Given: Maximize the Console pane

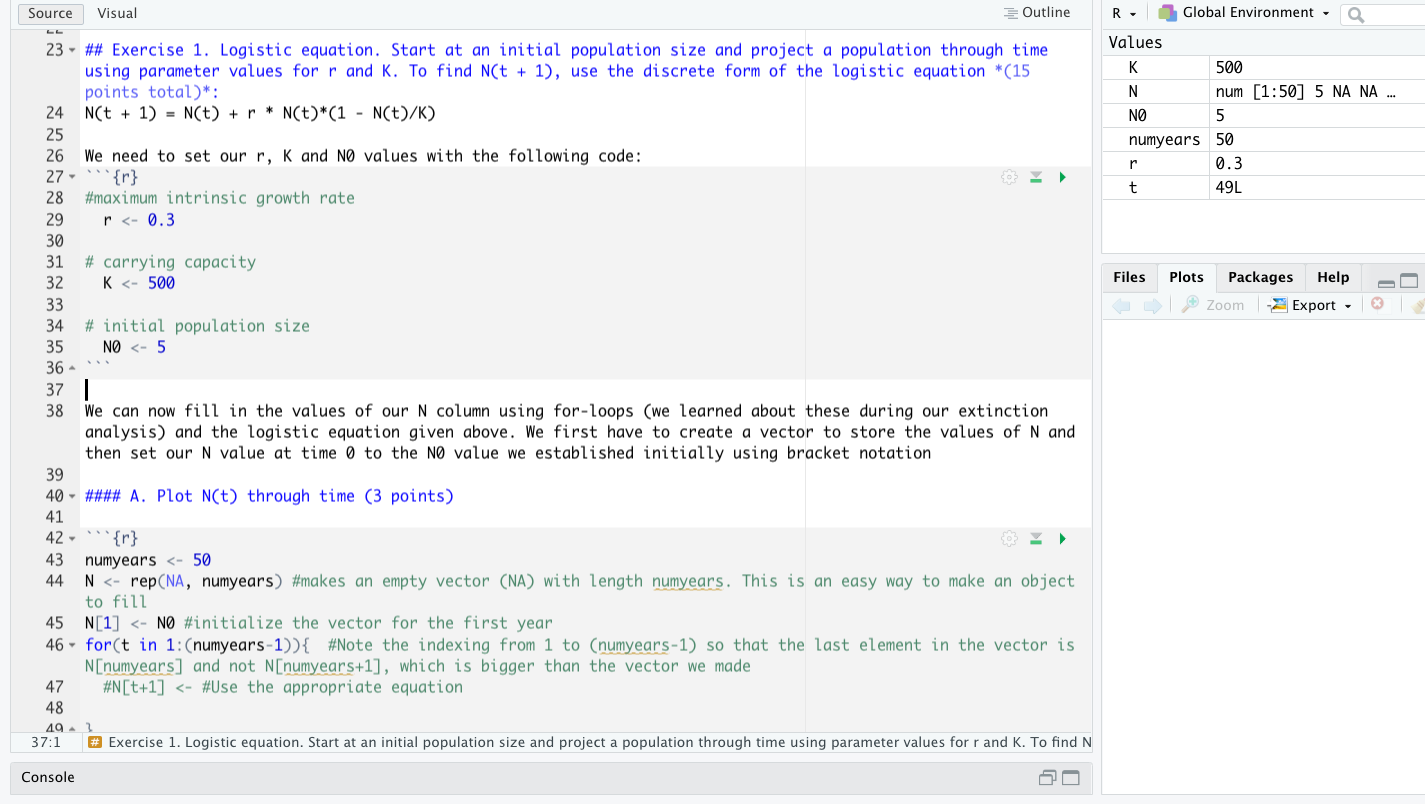Looking at the screenshot, I should point(1070,778).
